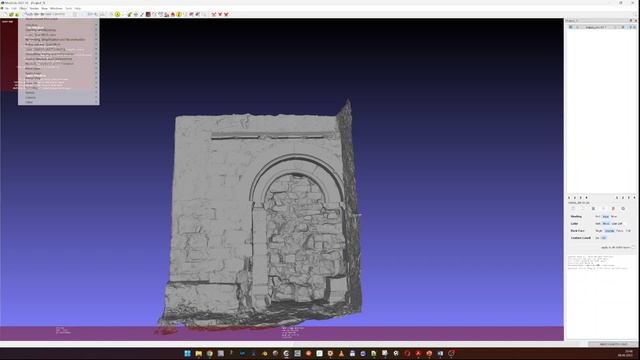Open Windows Start menu on taskbar
This screenshot has width=640, height=360.
pos(187,353)
